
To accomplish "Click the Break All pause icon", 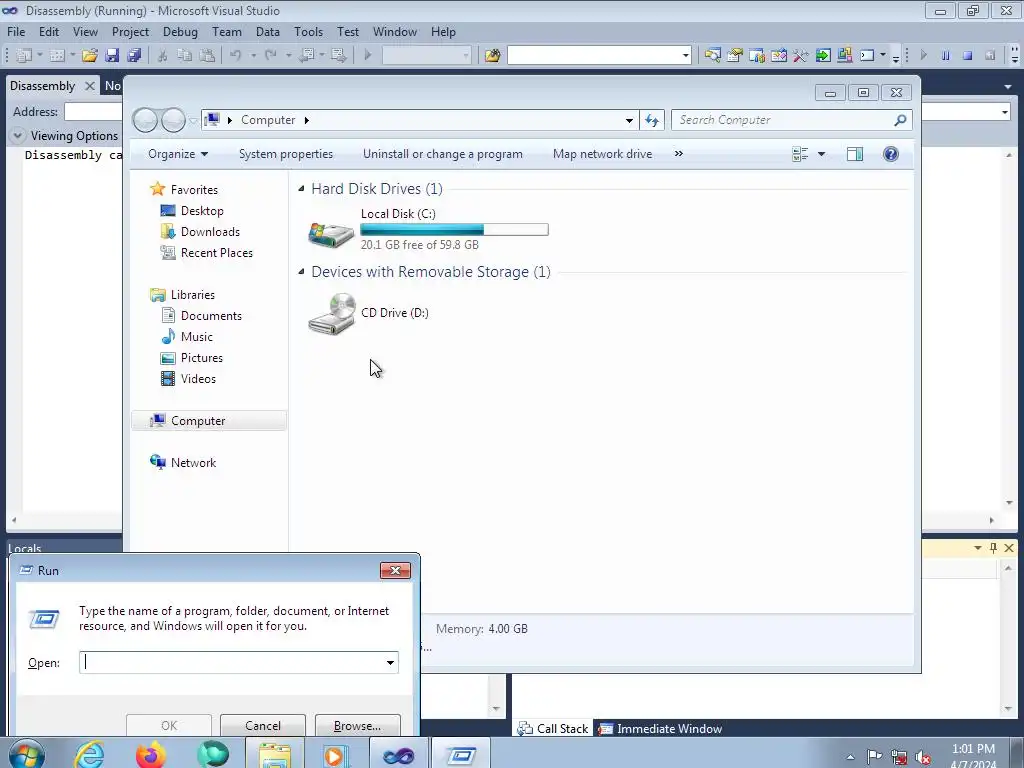I will click(x=946, y=56).
